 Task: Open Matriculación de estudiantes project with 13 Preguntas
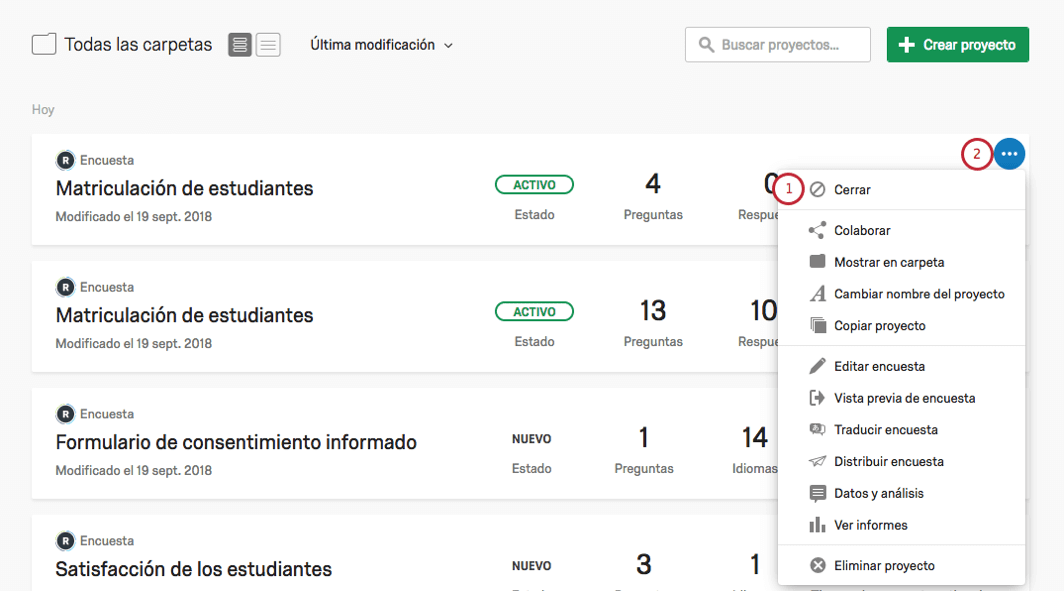[x=185, y=316]
